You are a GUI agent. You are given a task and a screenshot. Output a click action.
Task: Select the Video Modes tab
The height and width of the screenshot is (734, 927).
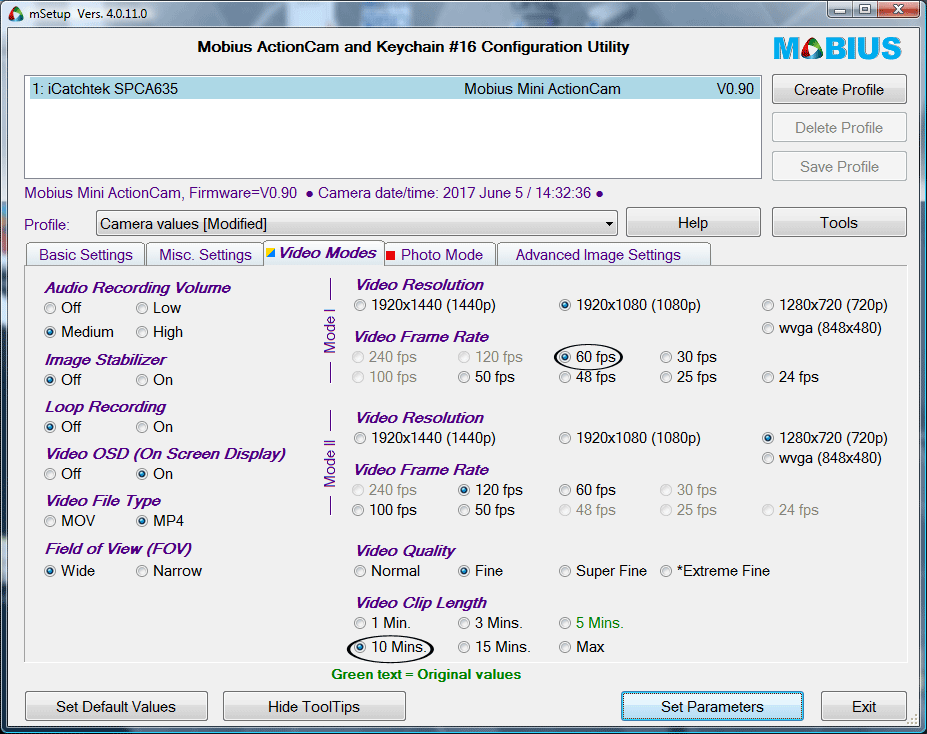324,253
